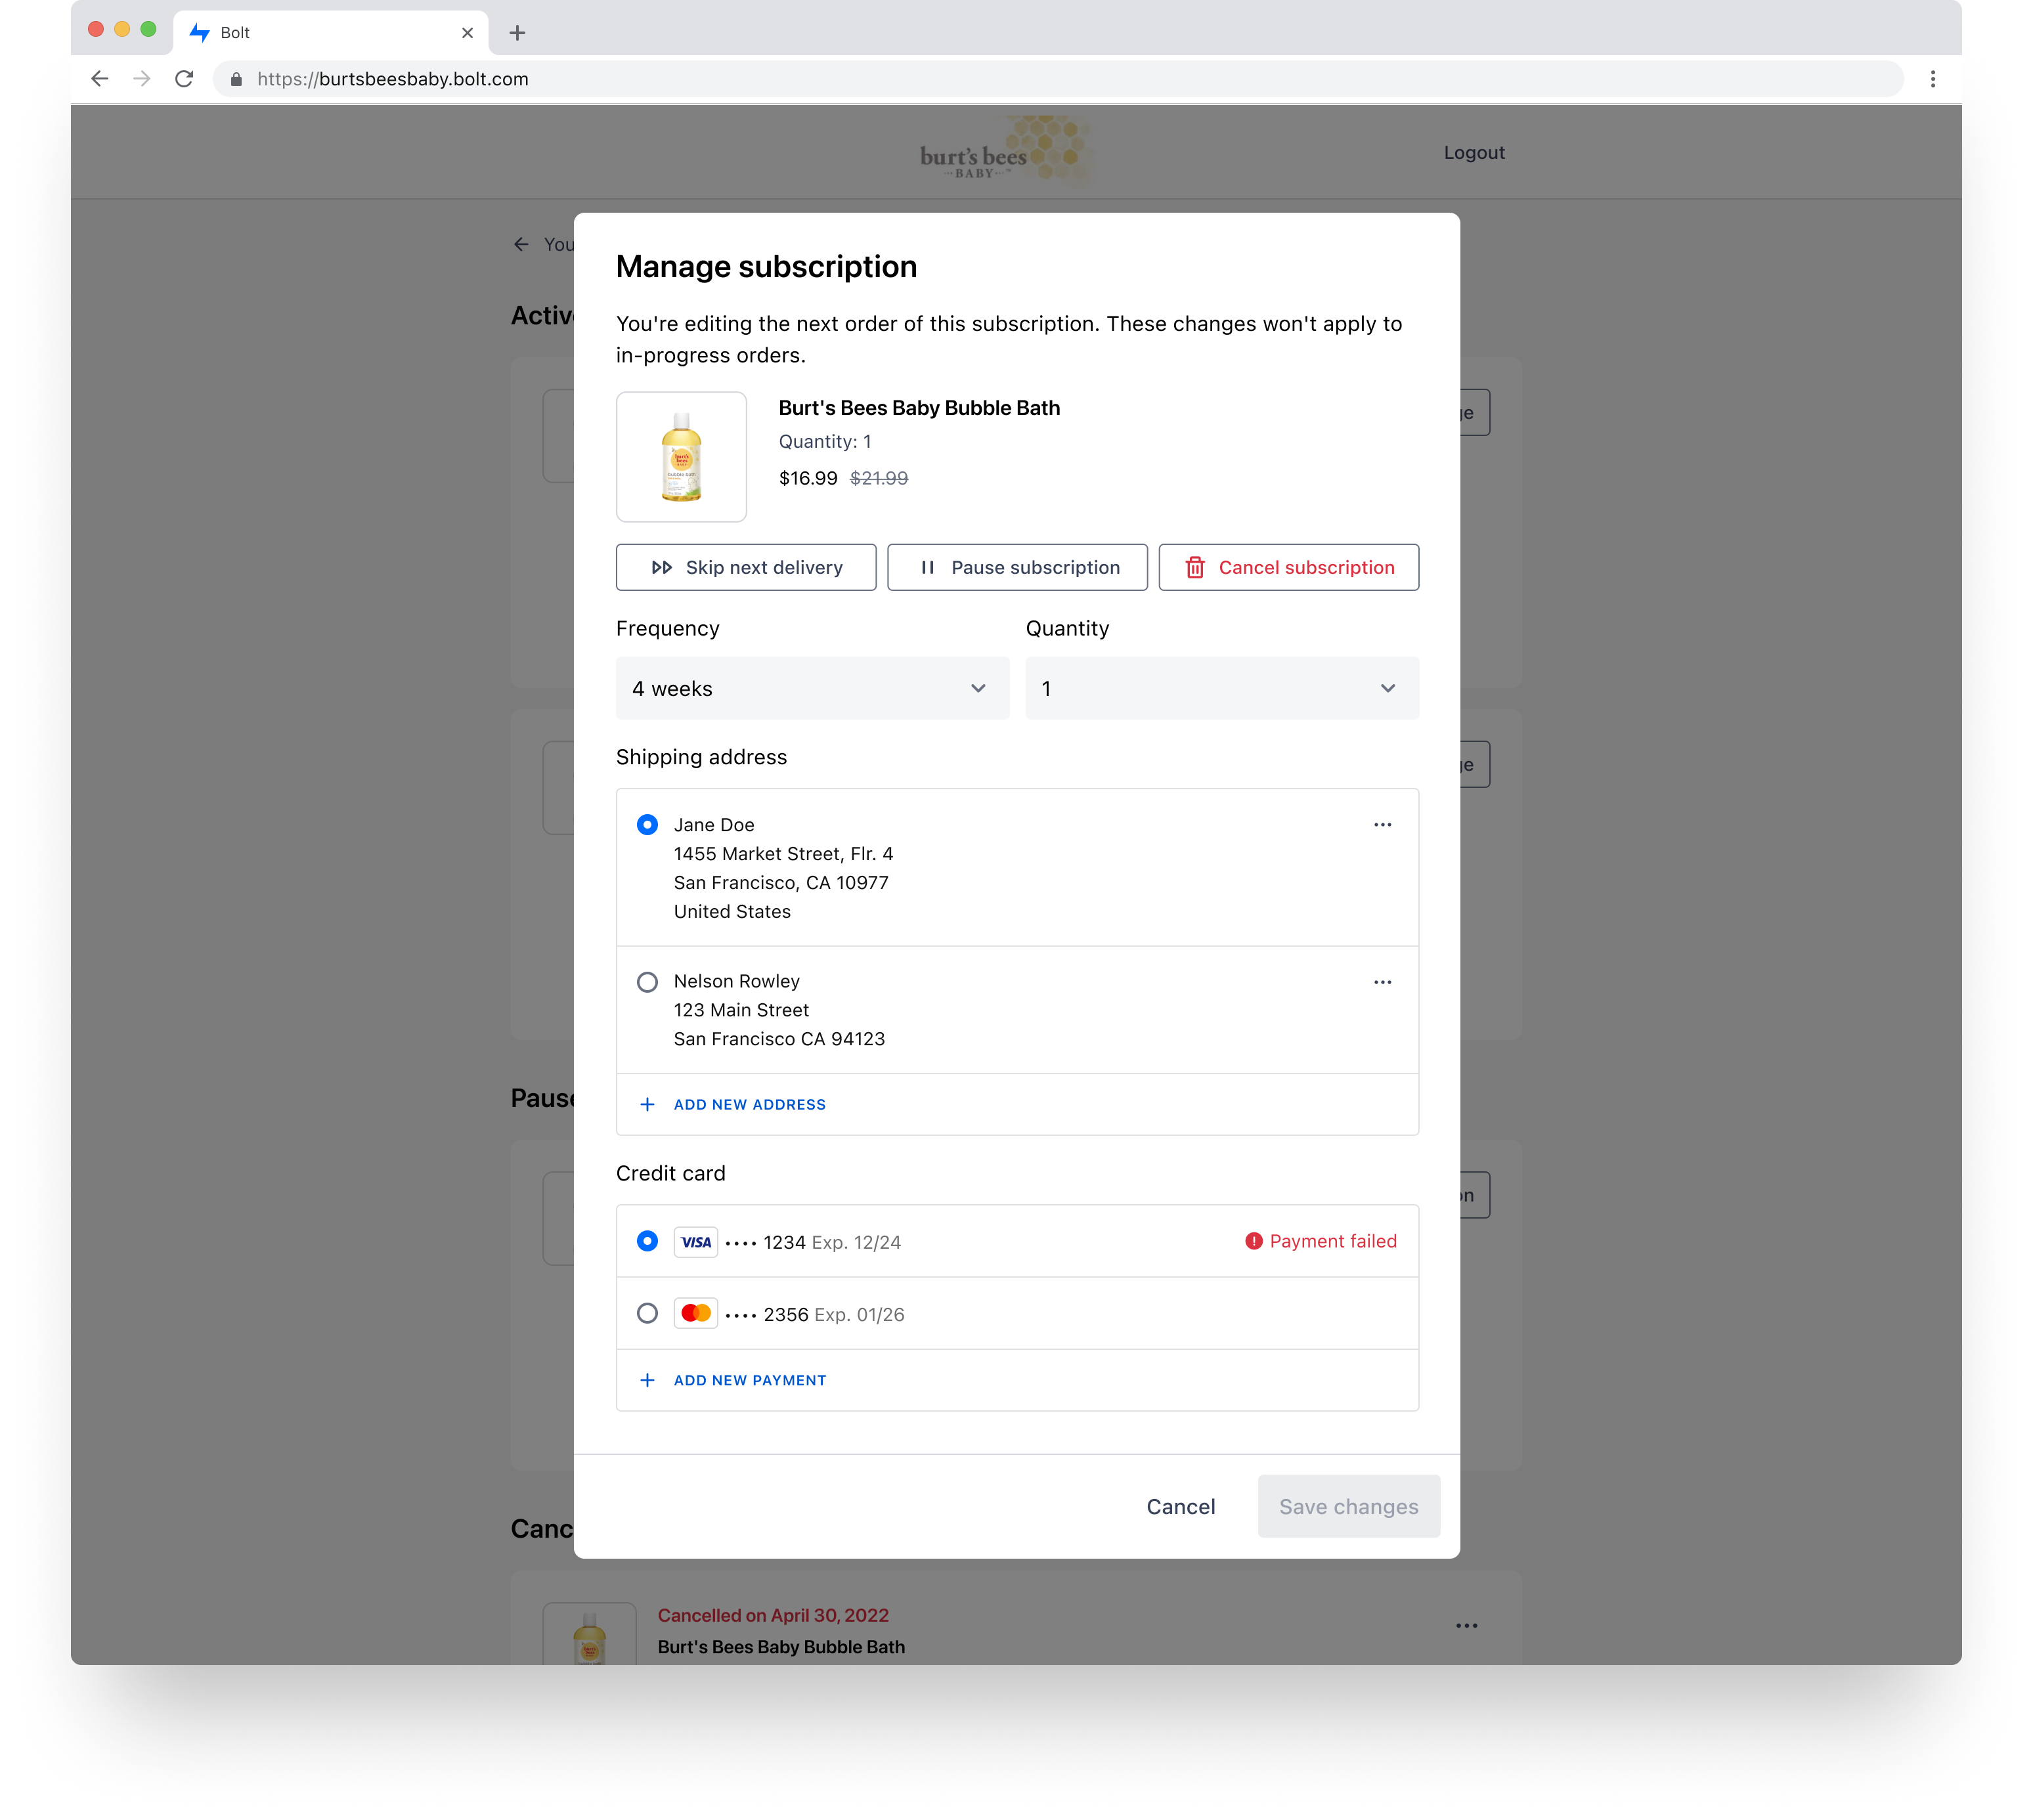This screenshot has height=1820, width=2033.
Task: Click the Logout link in header
Action: click(1474, 152)
